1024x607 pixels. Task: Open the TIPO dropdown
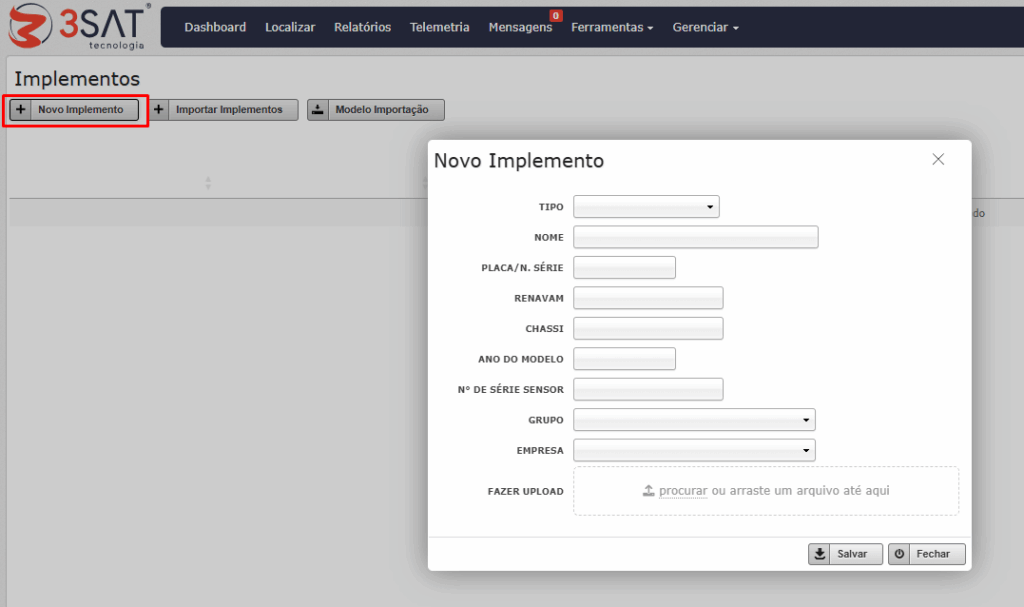pos(646,207)
